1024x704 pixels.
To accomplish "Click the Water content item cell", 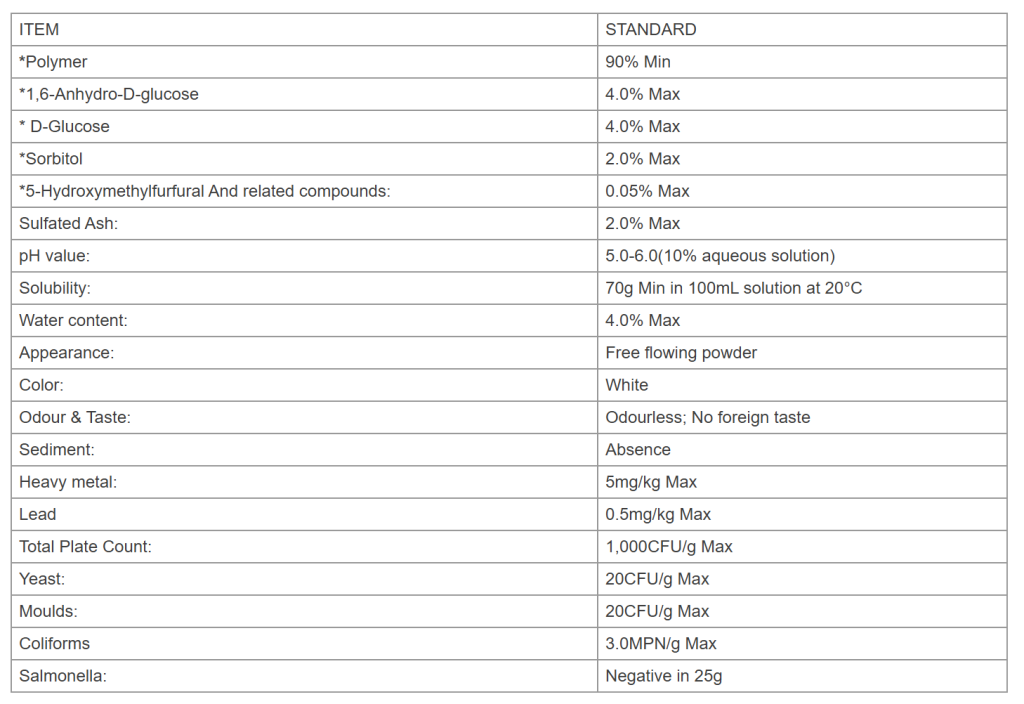I will pyautogui.click(x=304, y=321).
